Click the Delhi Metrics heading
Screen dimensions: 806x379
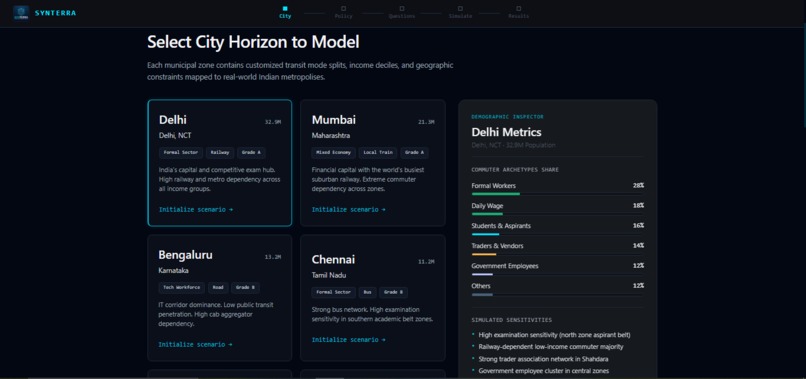click(506, 132)
